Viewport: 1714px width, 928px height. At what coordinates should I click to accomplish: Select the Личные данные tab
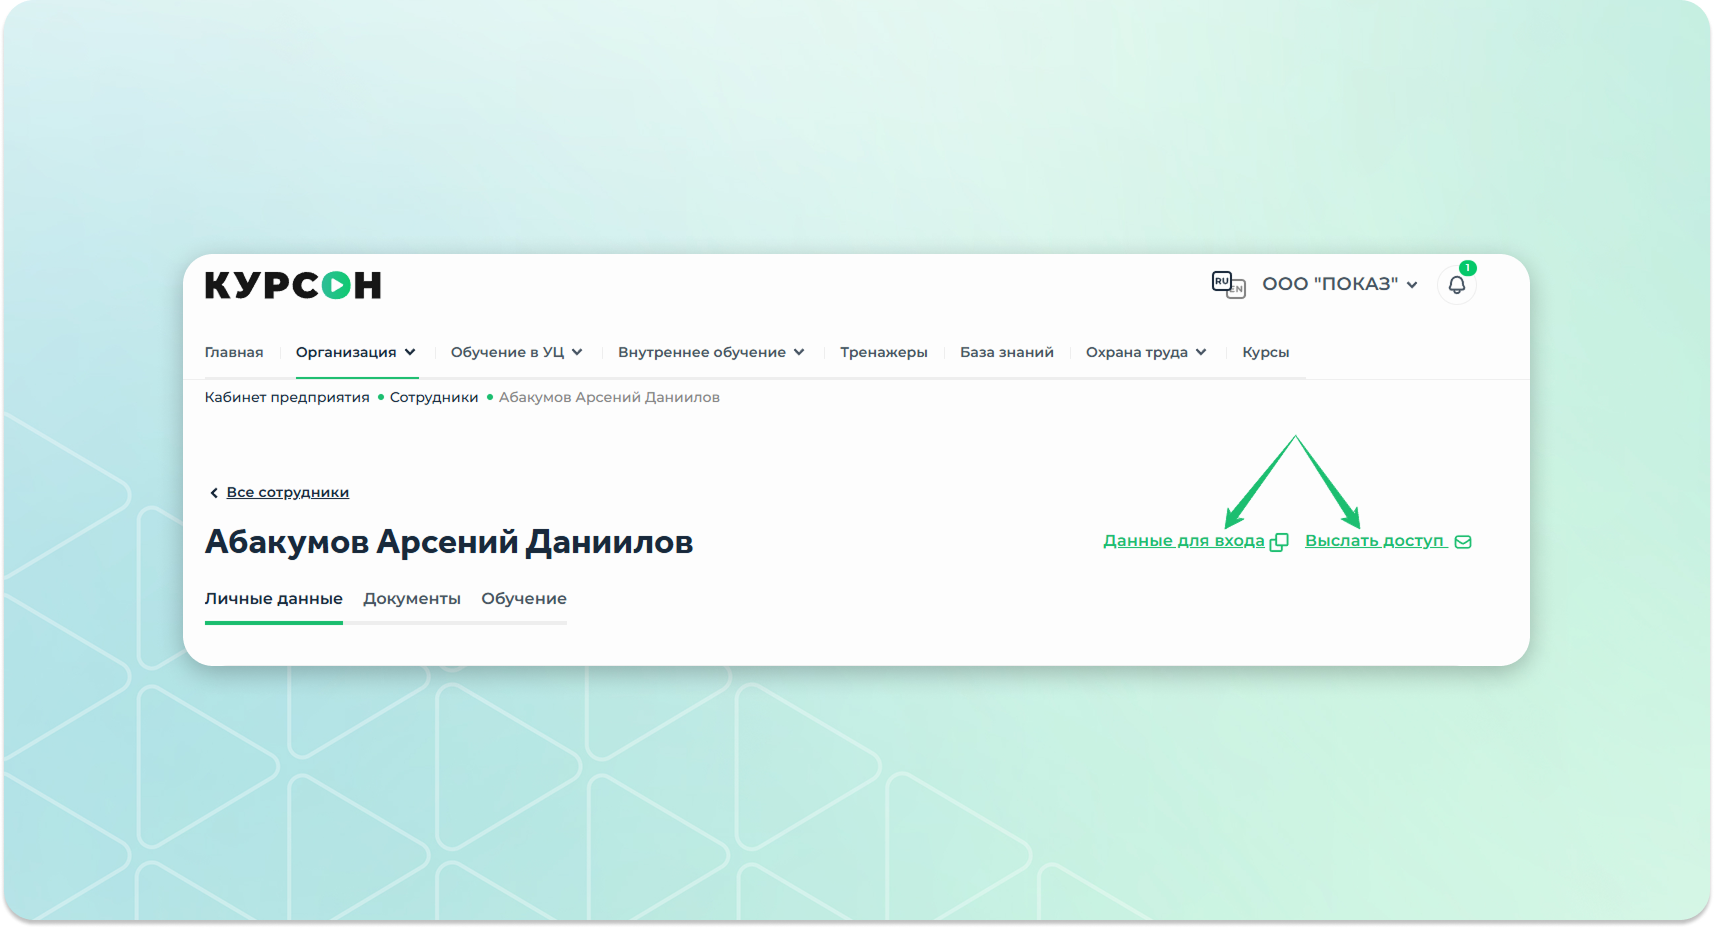(273, 598)
